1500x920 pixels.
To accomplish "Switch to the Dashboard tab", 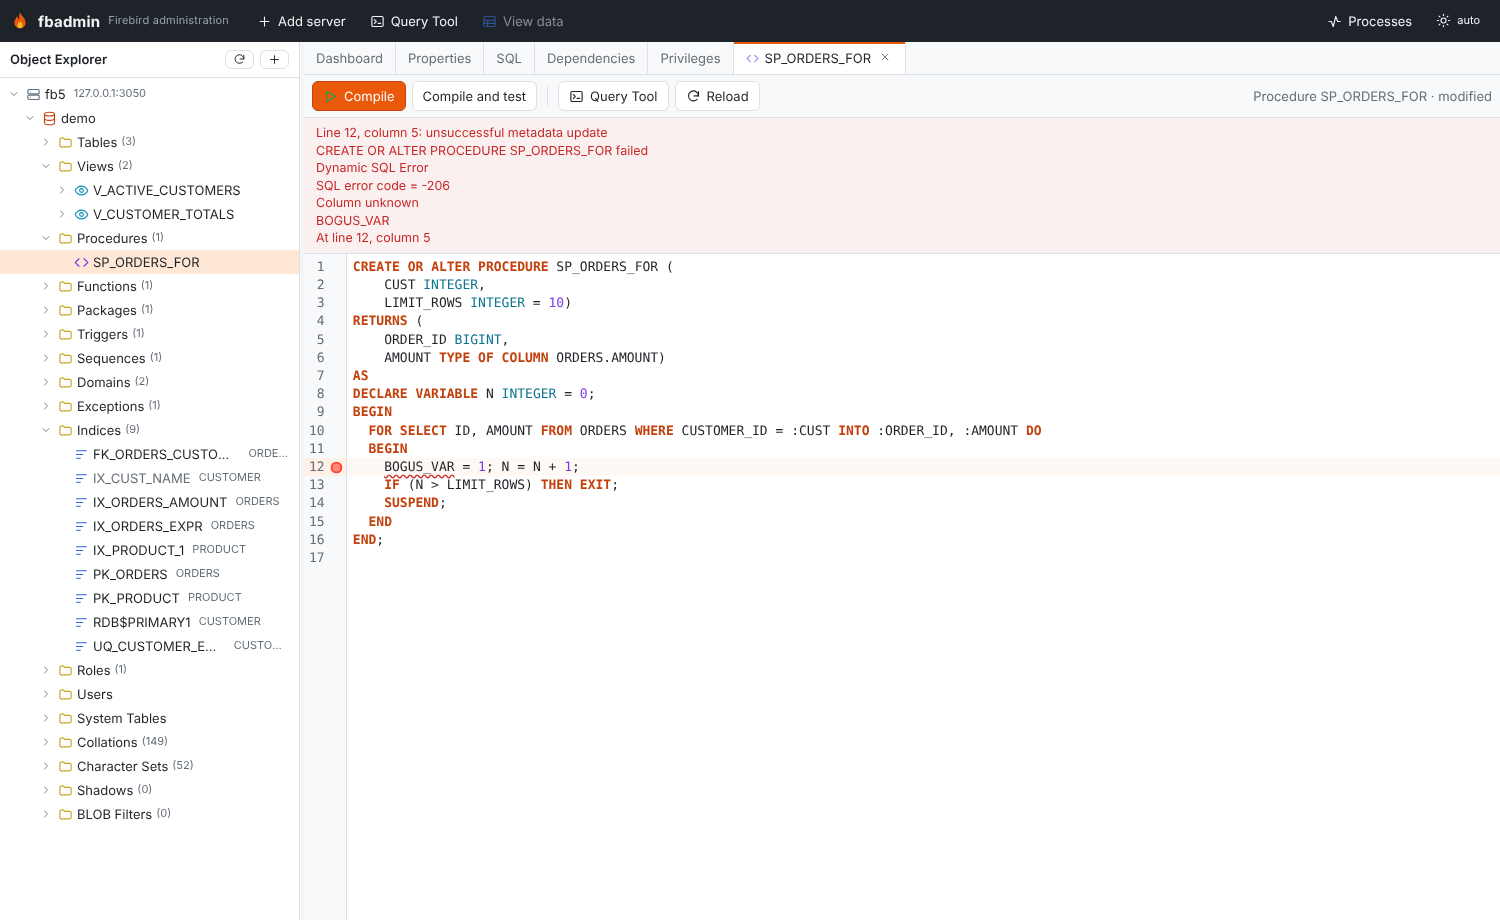I will click(x=349, y=58).
